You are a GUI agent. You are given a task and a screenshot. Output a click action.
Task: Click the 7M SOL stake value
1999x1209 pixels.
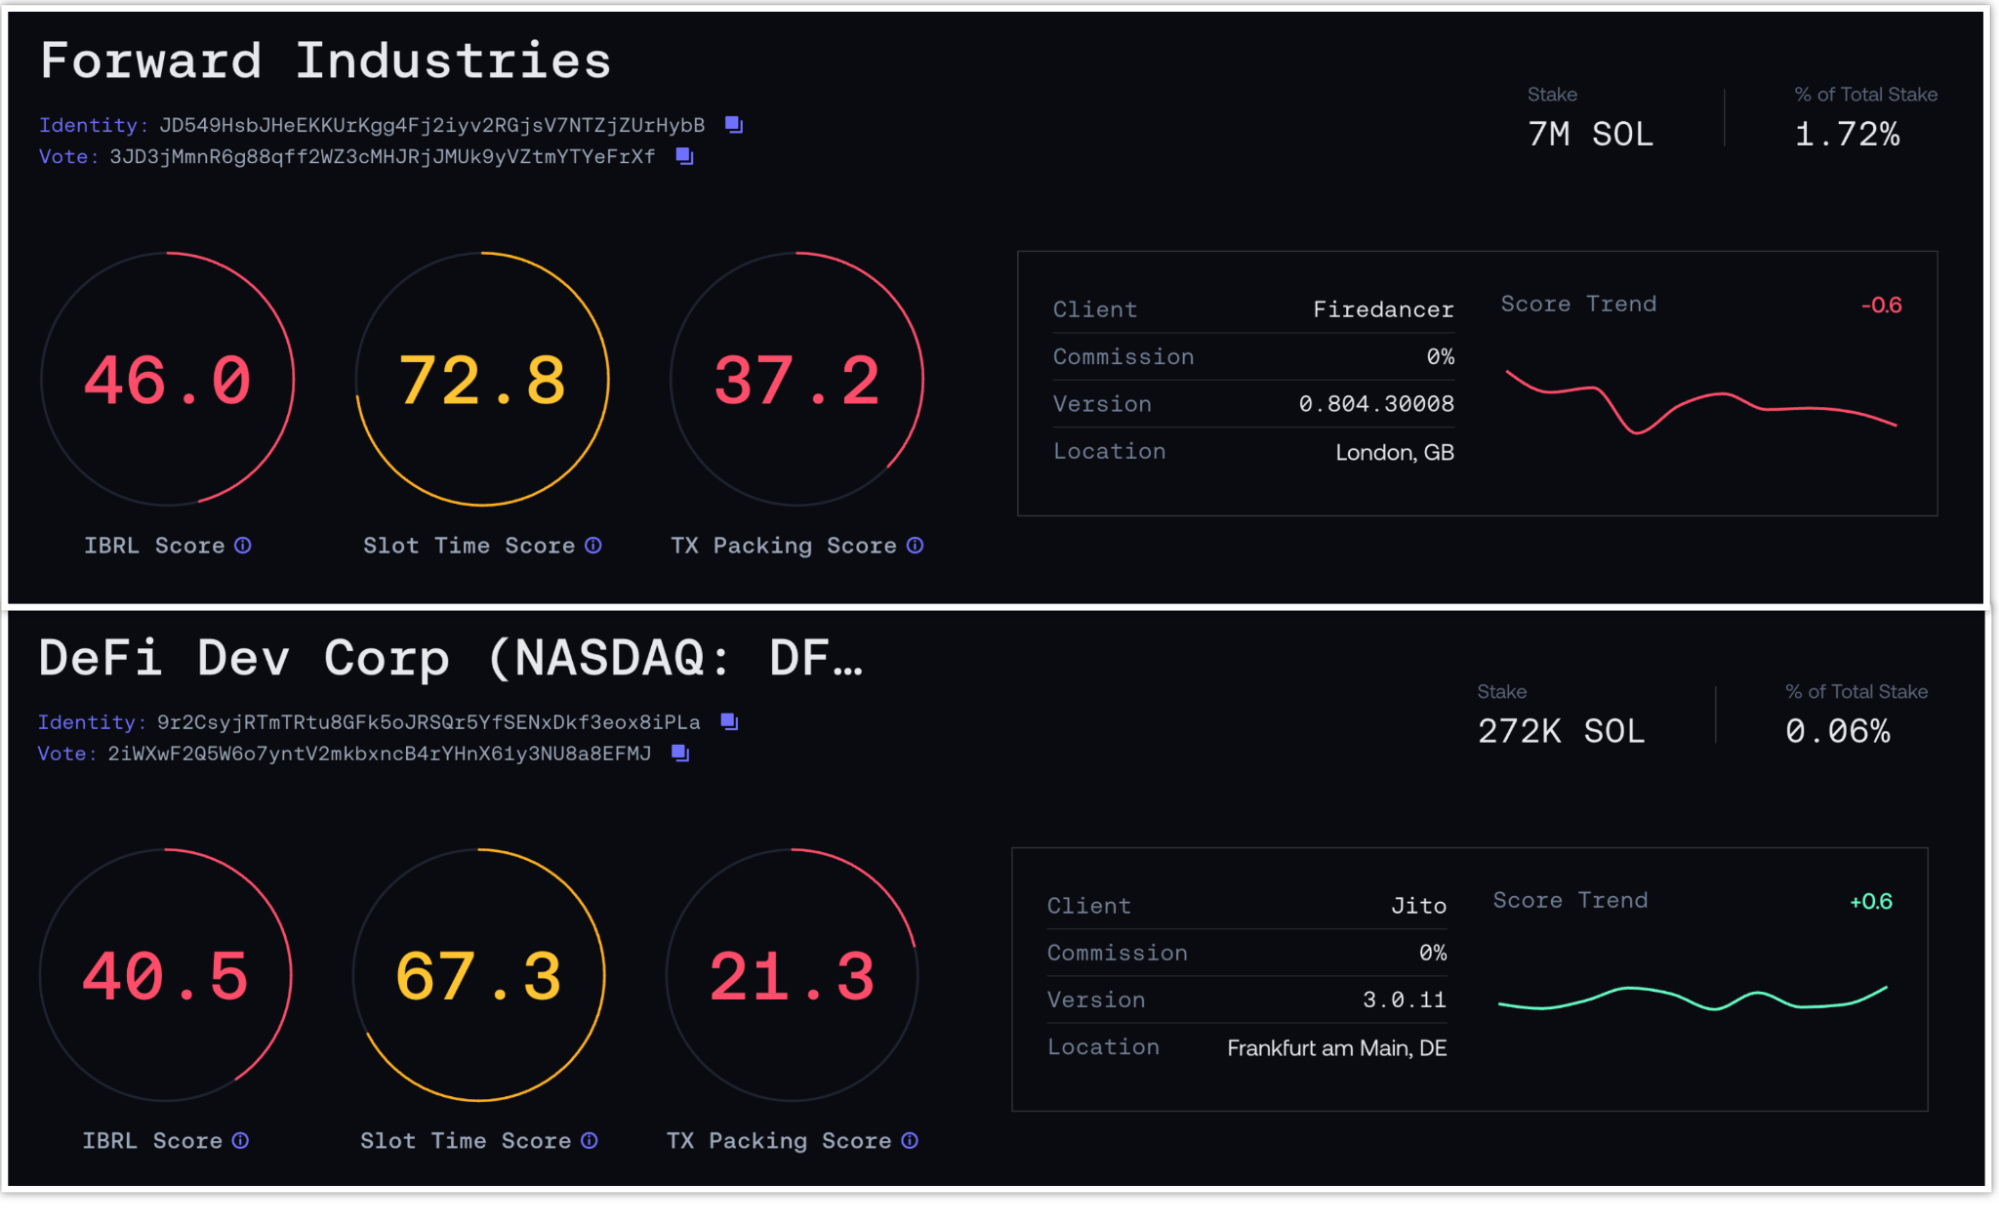click(x=1590, y=134)
